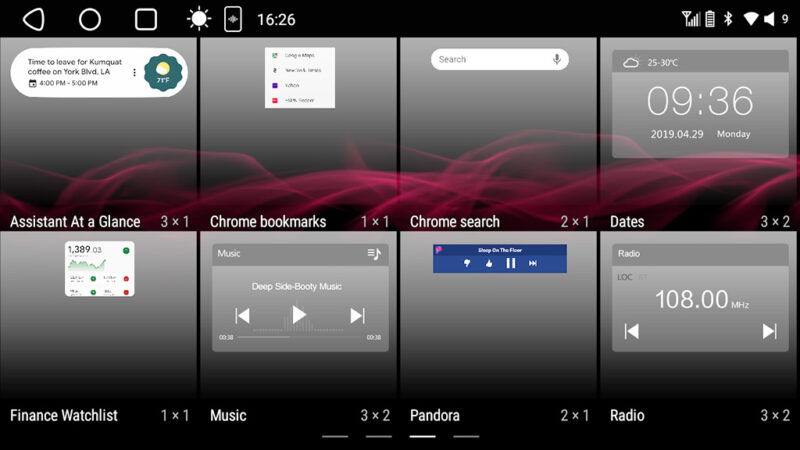Open the Music widget playlist icon
The image size is (800, 450).
coord(374,254)
